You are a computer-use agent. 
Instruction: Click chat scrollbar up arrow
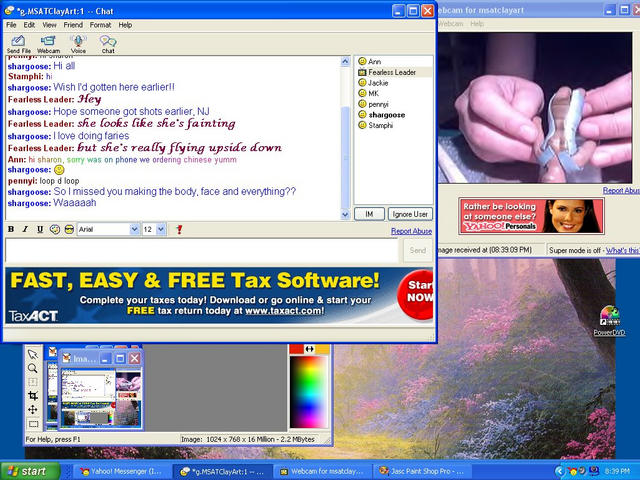345,61
